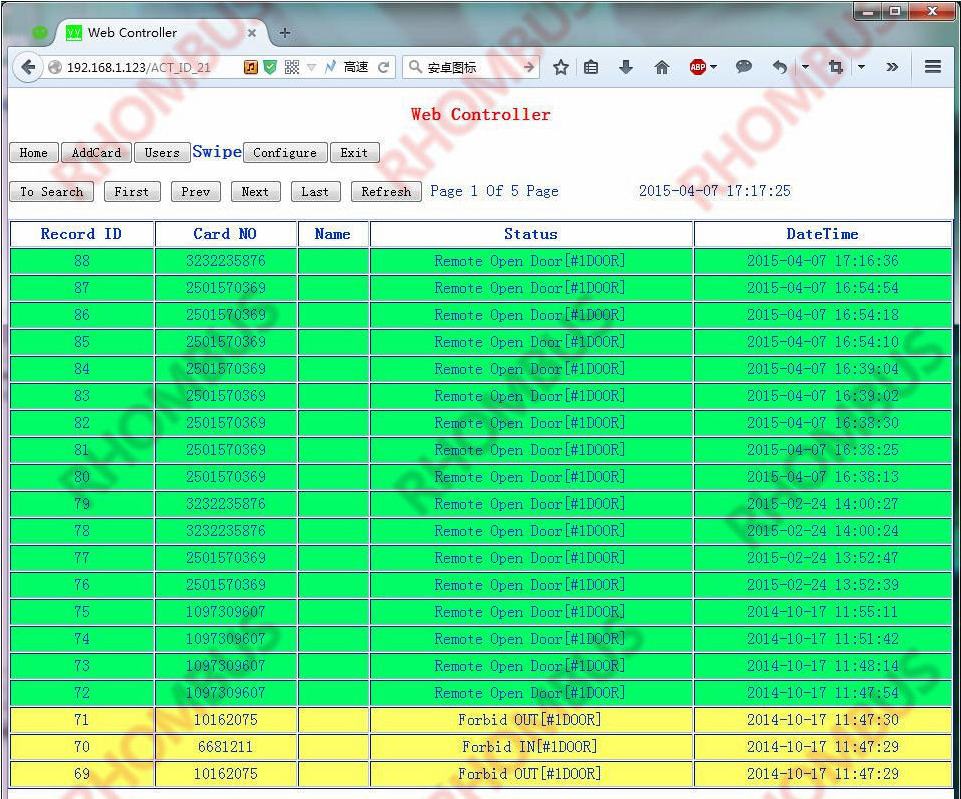Go to Next page of records
This screenshot has height=799, width=961.
(255, 192)
